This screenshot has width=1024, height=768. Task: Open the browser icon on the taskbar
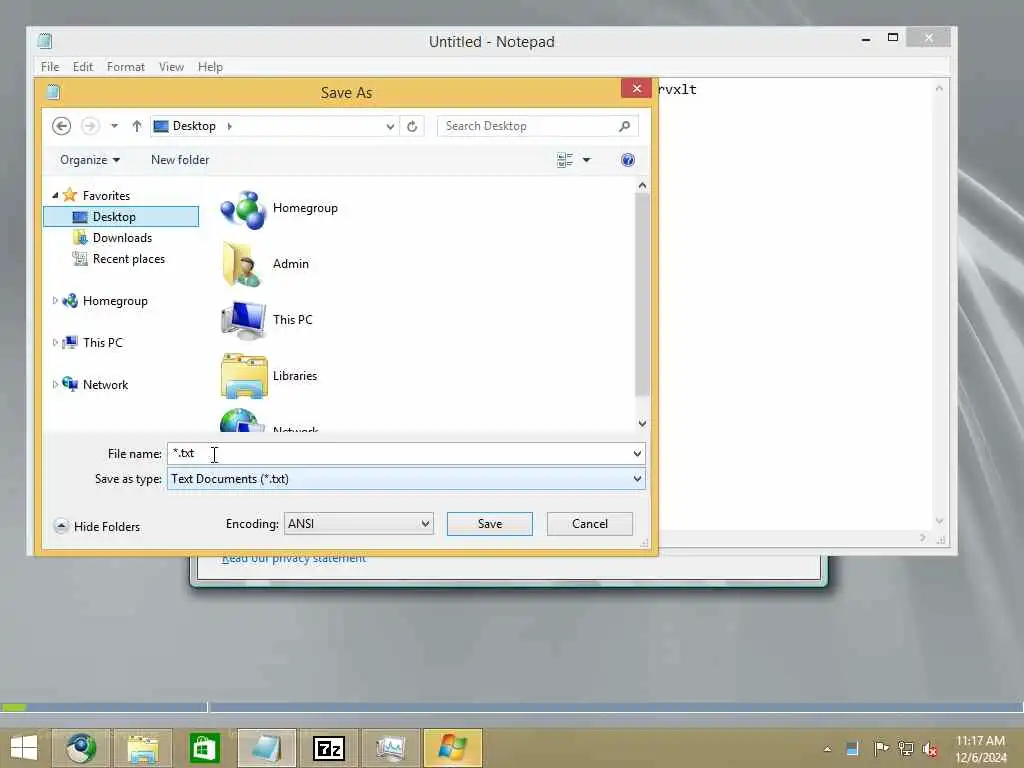pos(81,748)
